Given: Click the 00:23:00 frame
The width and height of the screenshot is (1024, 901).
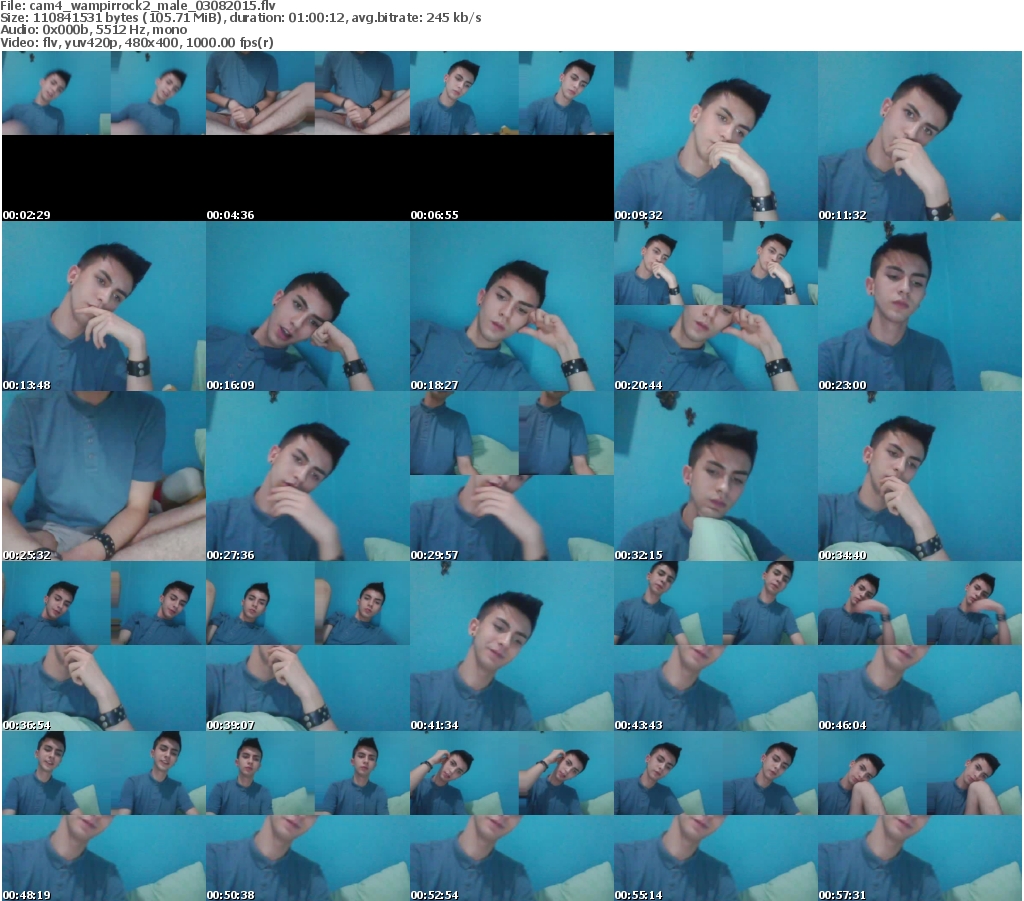Looking at the screenshot, I should click(x=920, y=306).
